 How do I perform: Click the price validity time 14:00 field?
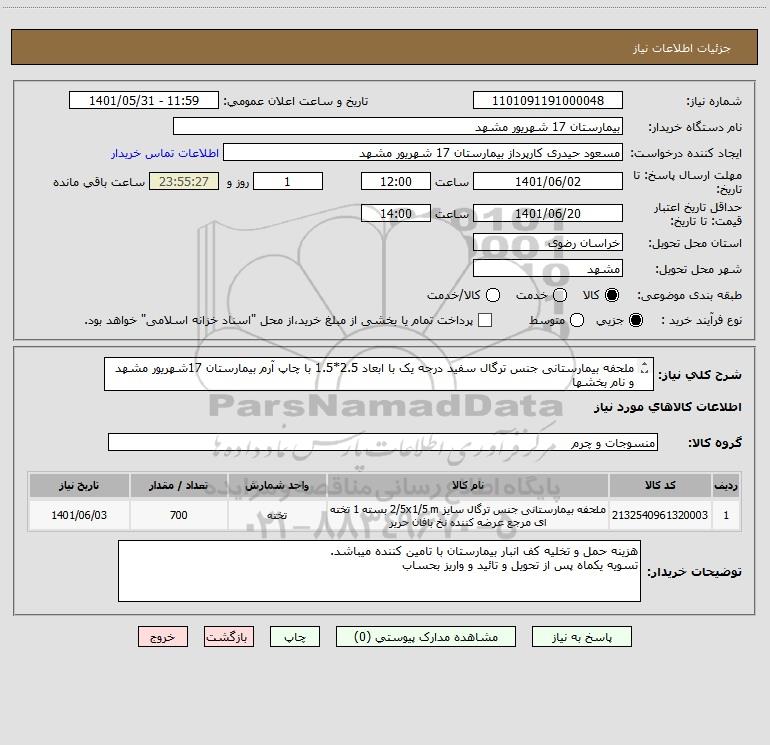click(396, 213)
